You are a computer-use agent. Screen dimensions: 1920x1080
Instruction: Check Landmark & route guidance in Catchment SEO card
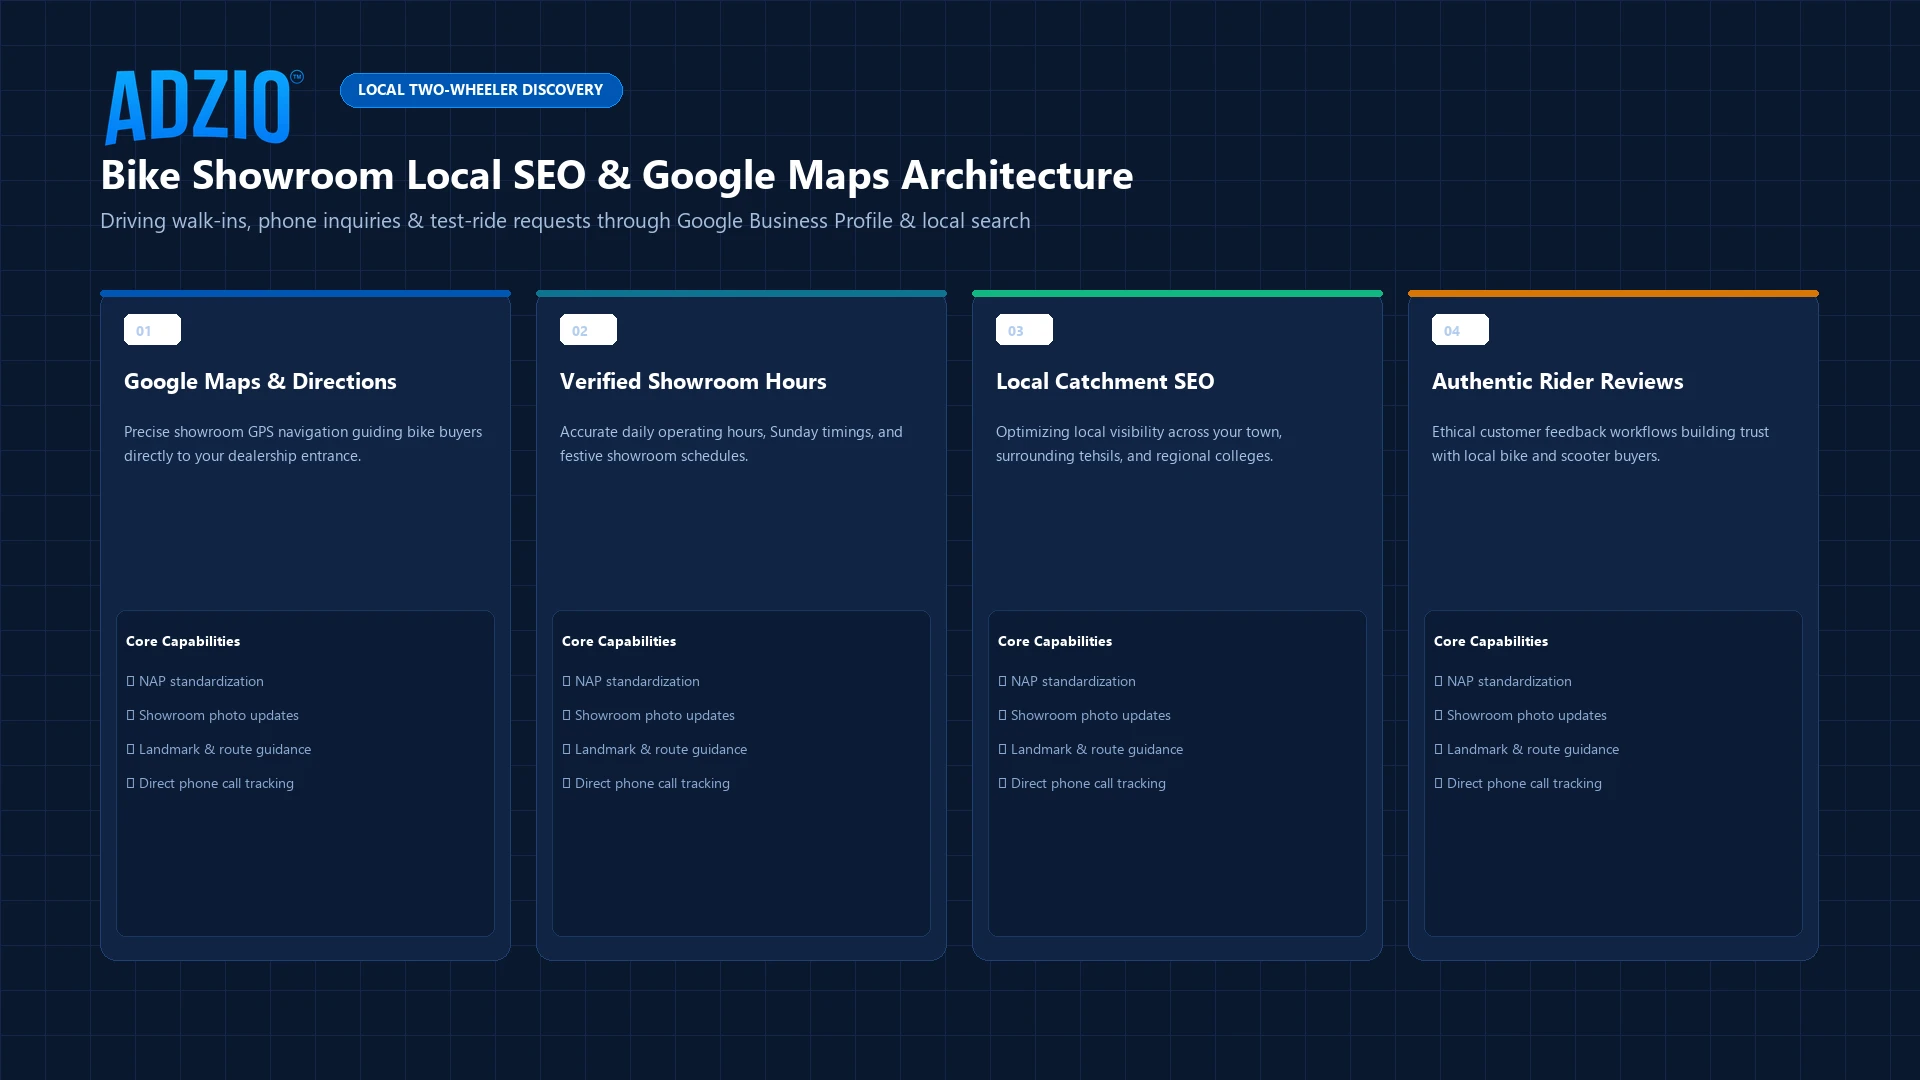click(x=1090, y=749)
